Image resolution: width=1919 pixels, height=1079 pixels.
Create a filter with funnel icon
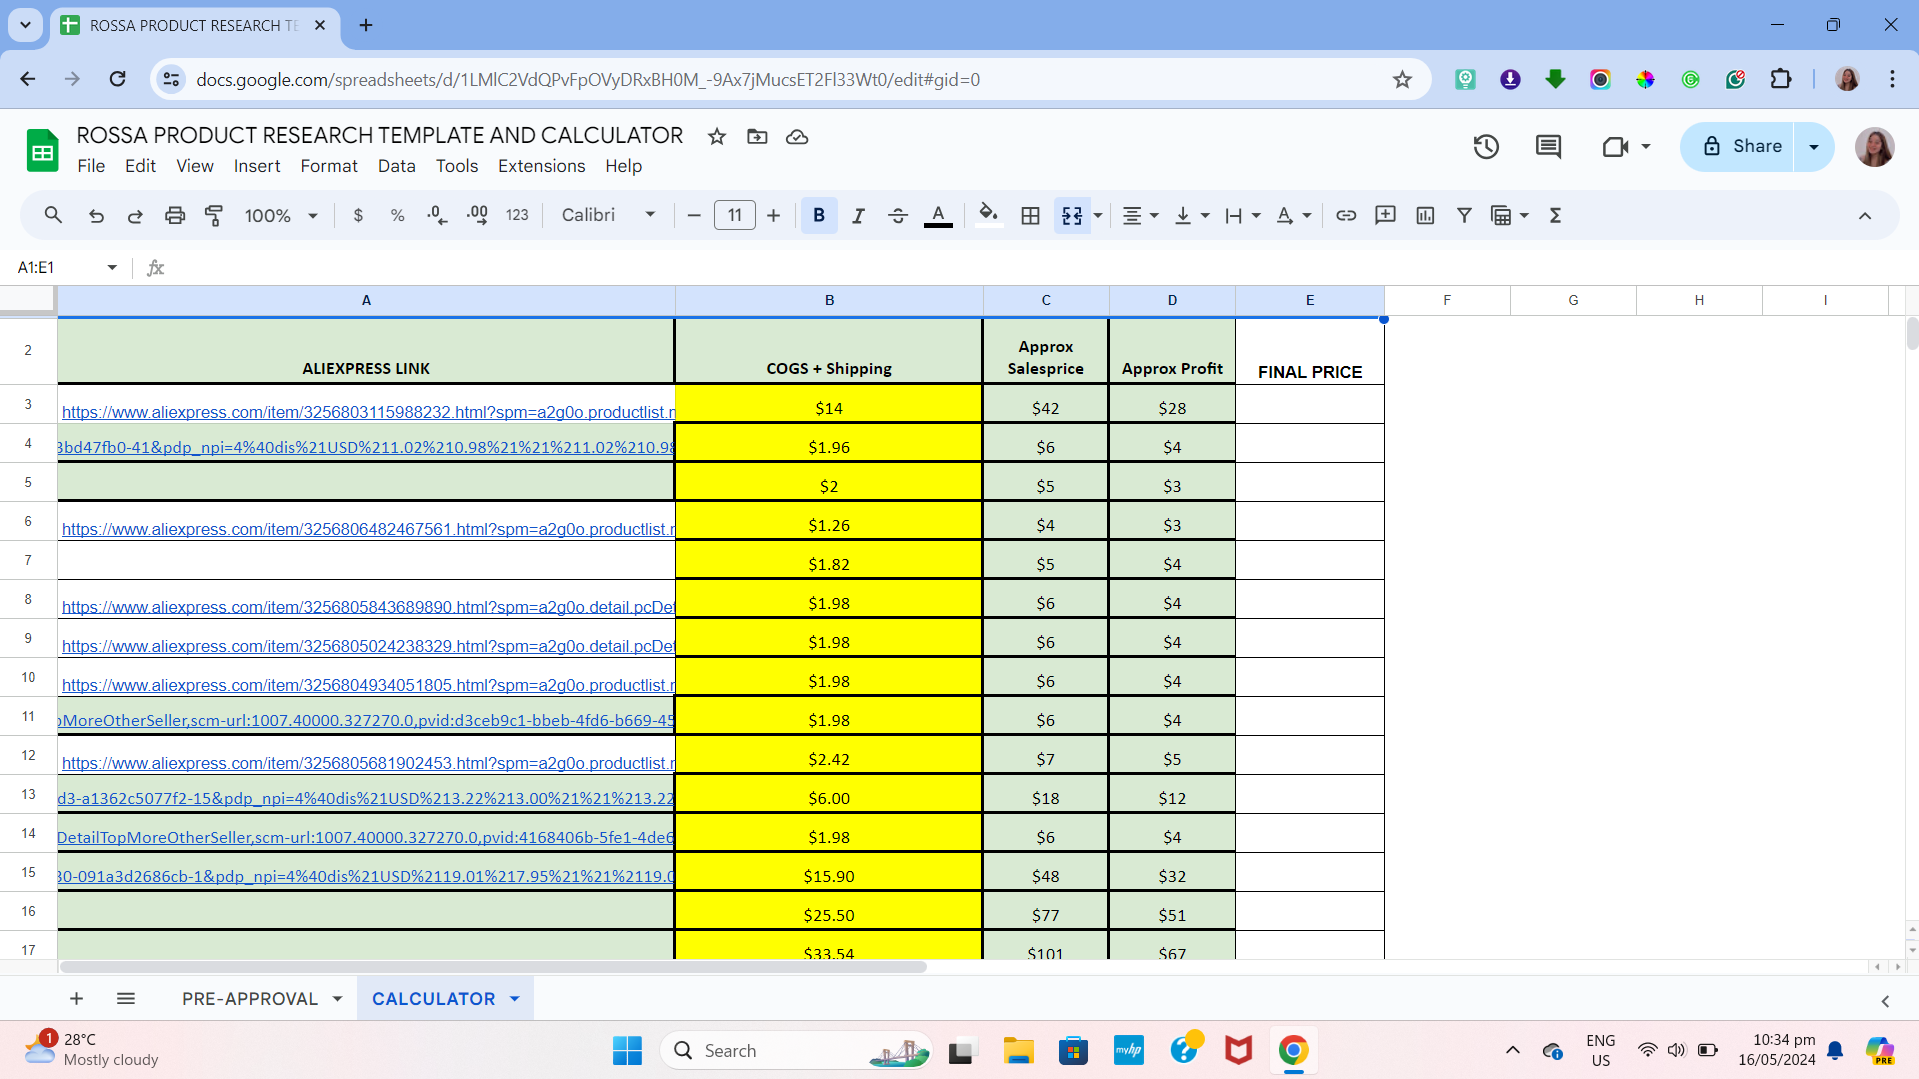[x=1464, y=215]
